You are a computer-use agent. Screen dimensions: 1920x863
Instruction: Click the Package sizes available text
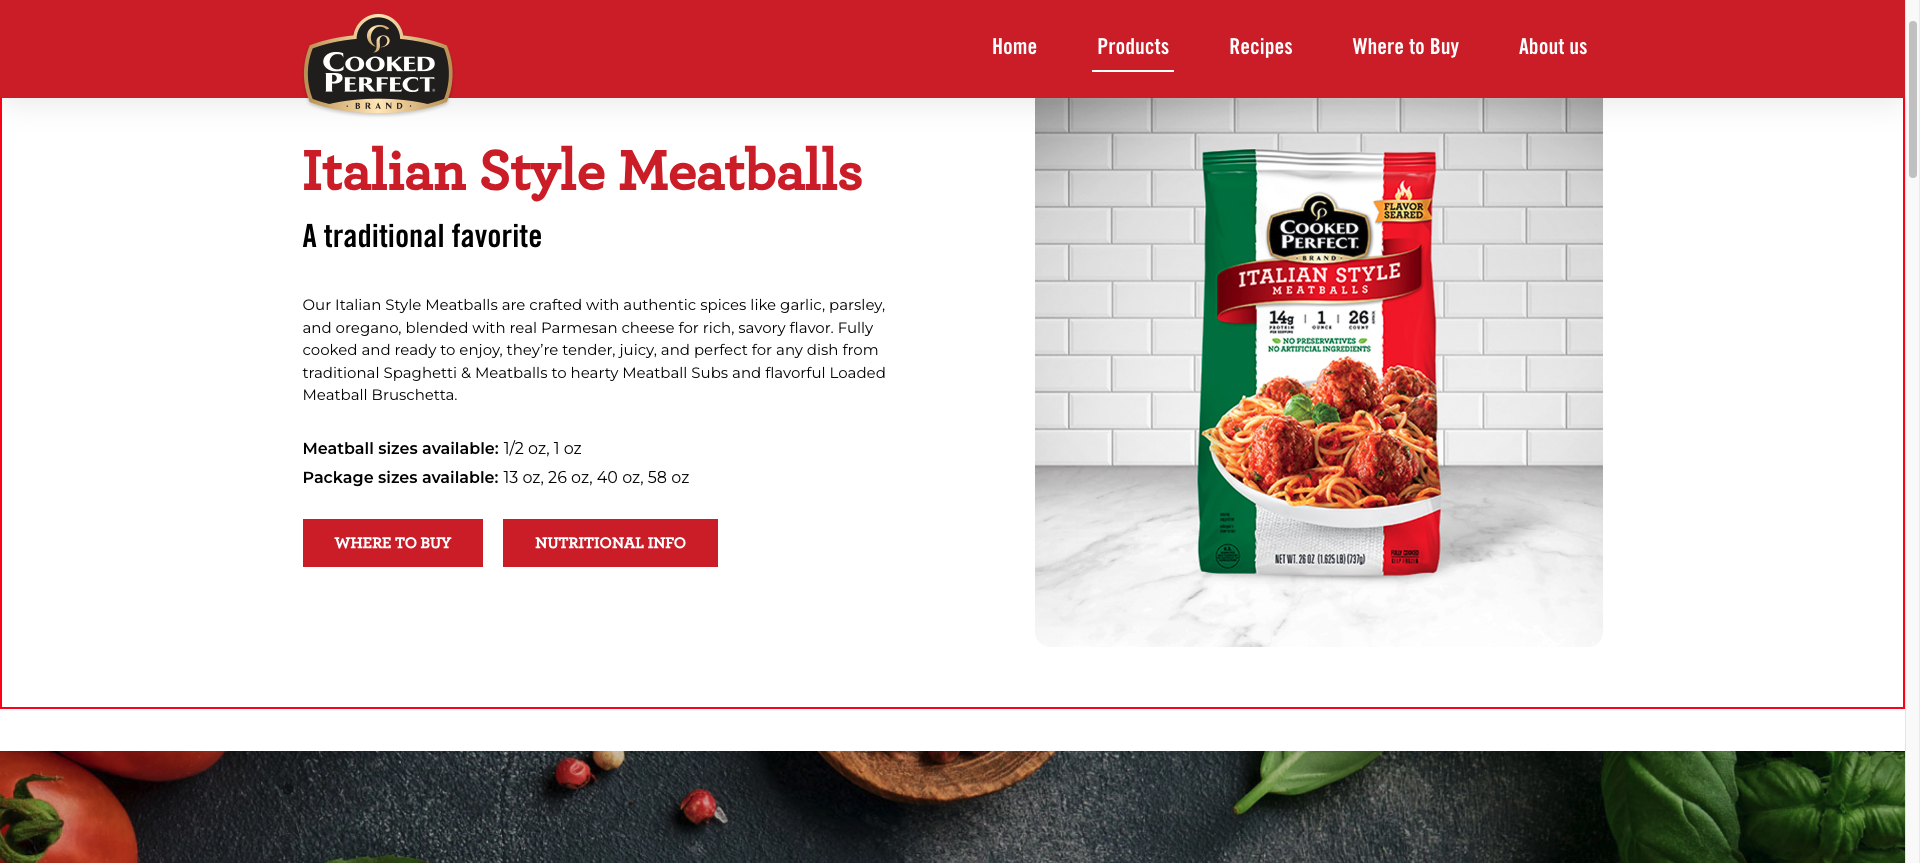pyautogui.click(x=496, y=478)
